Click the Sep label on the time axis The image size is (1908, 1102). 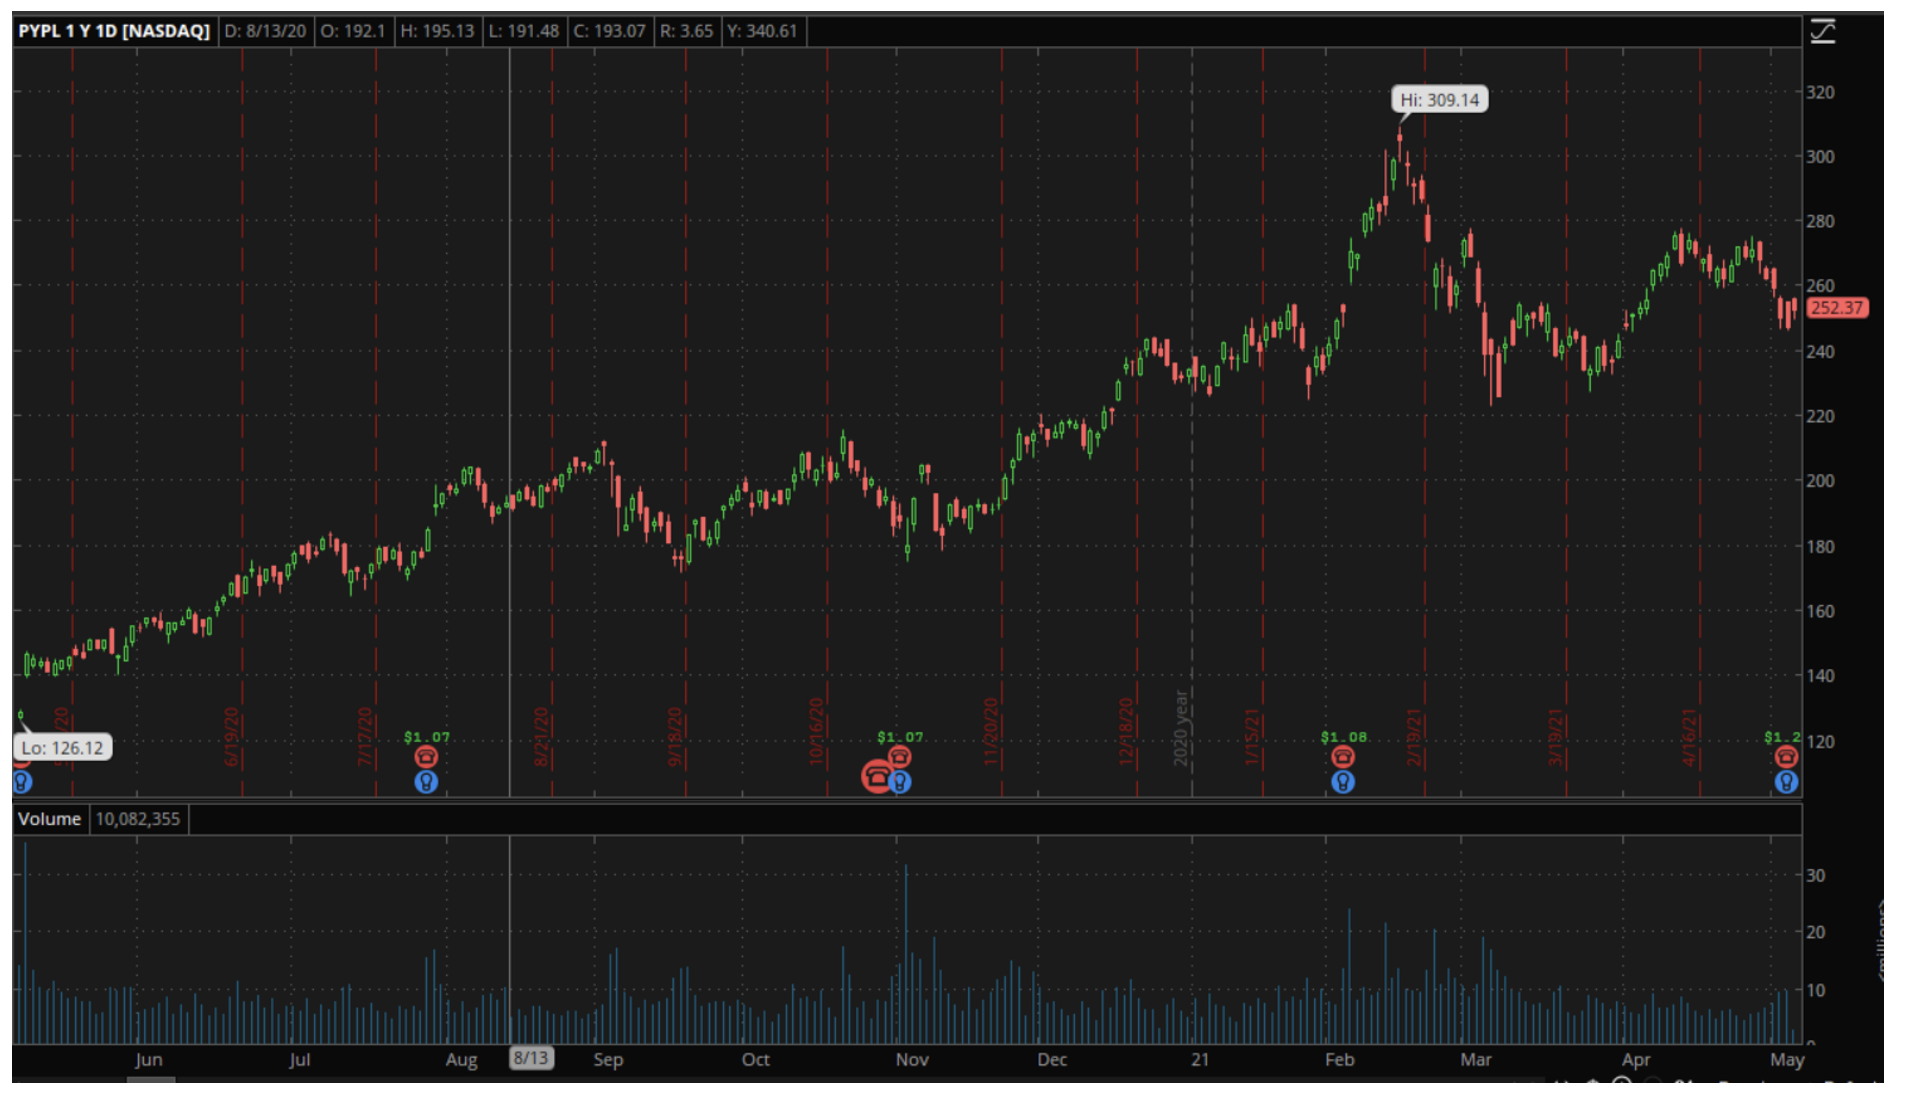pos(608,1059)
